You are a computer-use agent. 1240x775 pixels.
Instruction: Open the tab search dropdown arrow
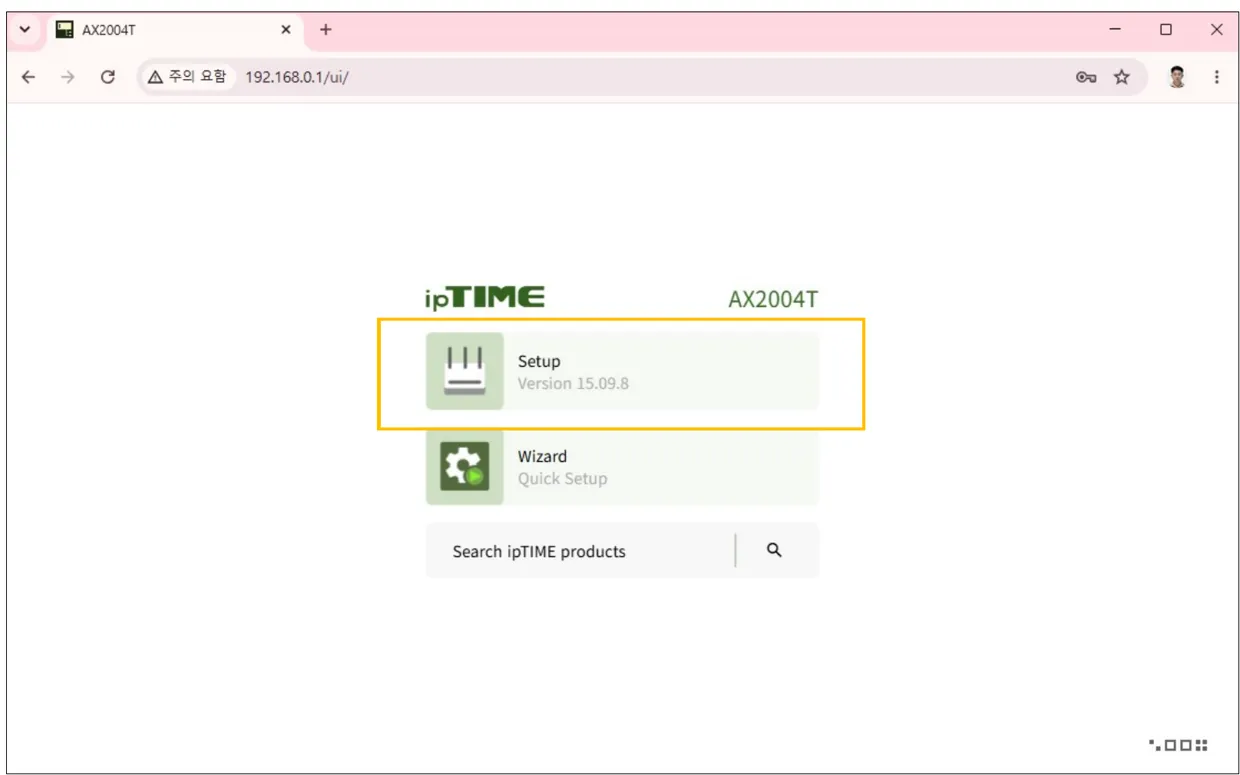point(25,30)
